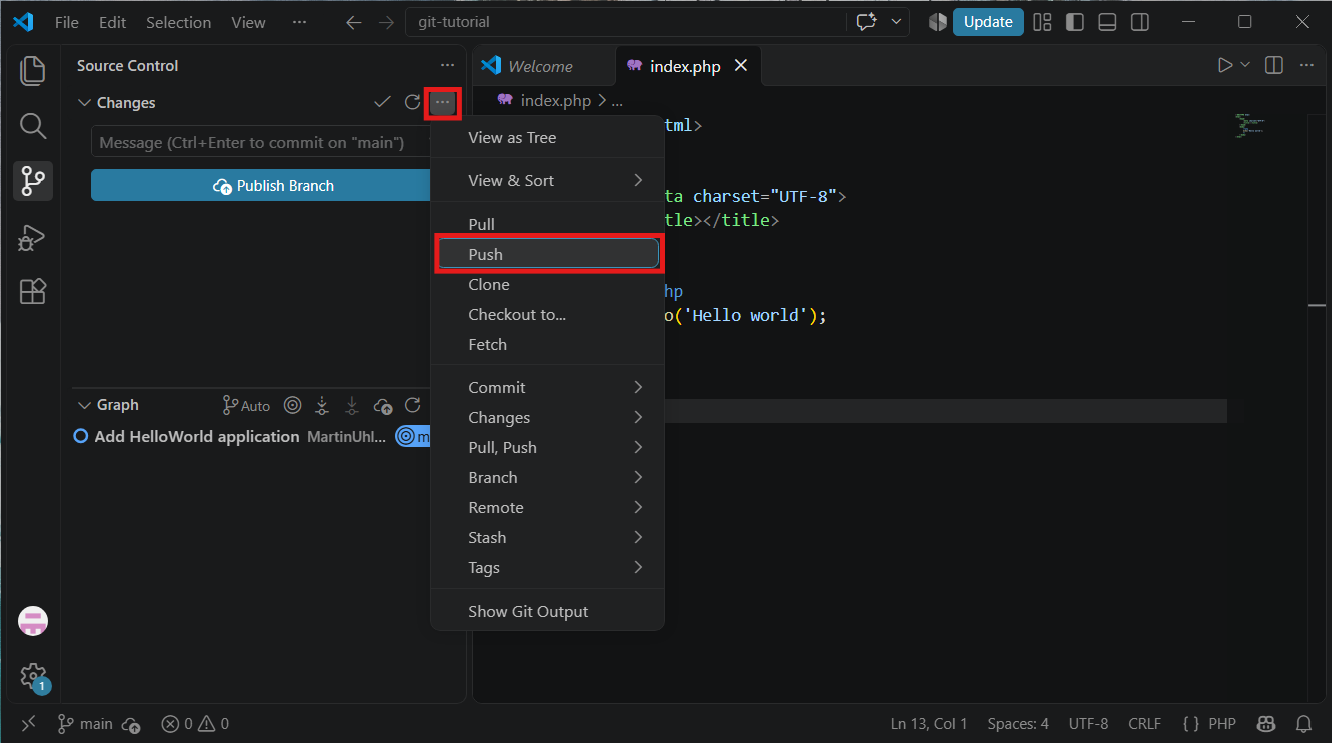Expand the Remote submenu
This screenshot has height=743, width=1332.
point(548,507)
